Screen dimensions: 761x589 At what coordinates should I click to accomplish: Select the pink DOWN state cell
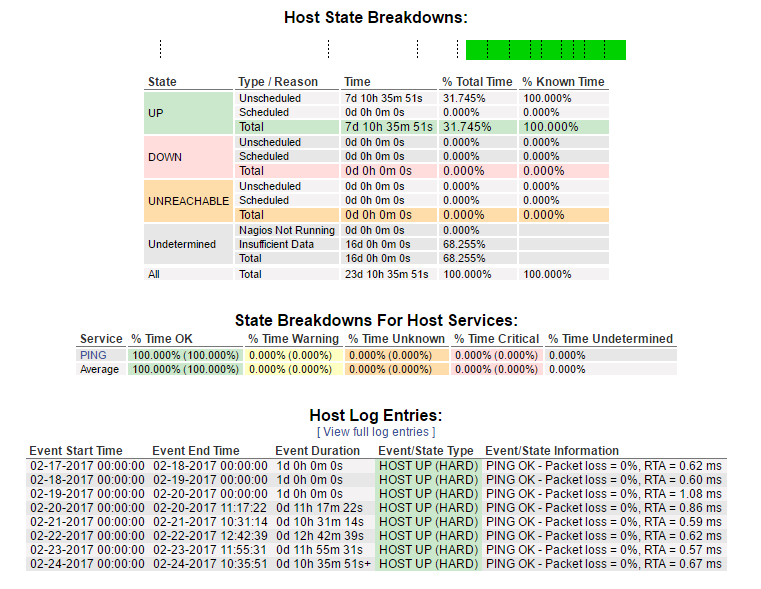189,157
